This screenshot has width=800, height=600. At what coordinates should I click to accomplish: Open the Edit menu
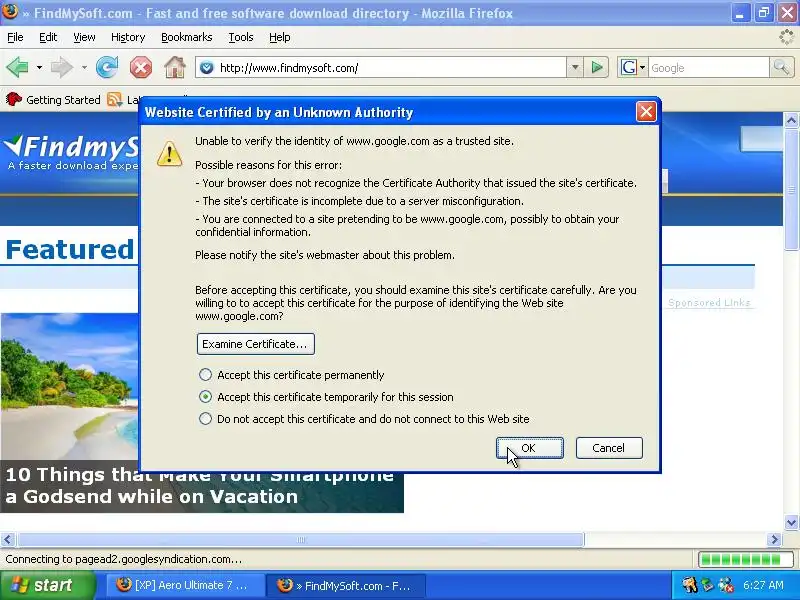[x=48, y=37]
